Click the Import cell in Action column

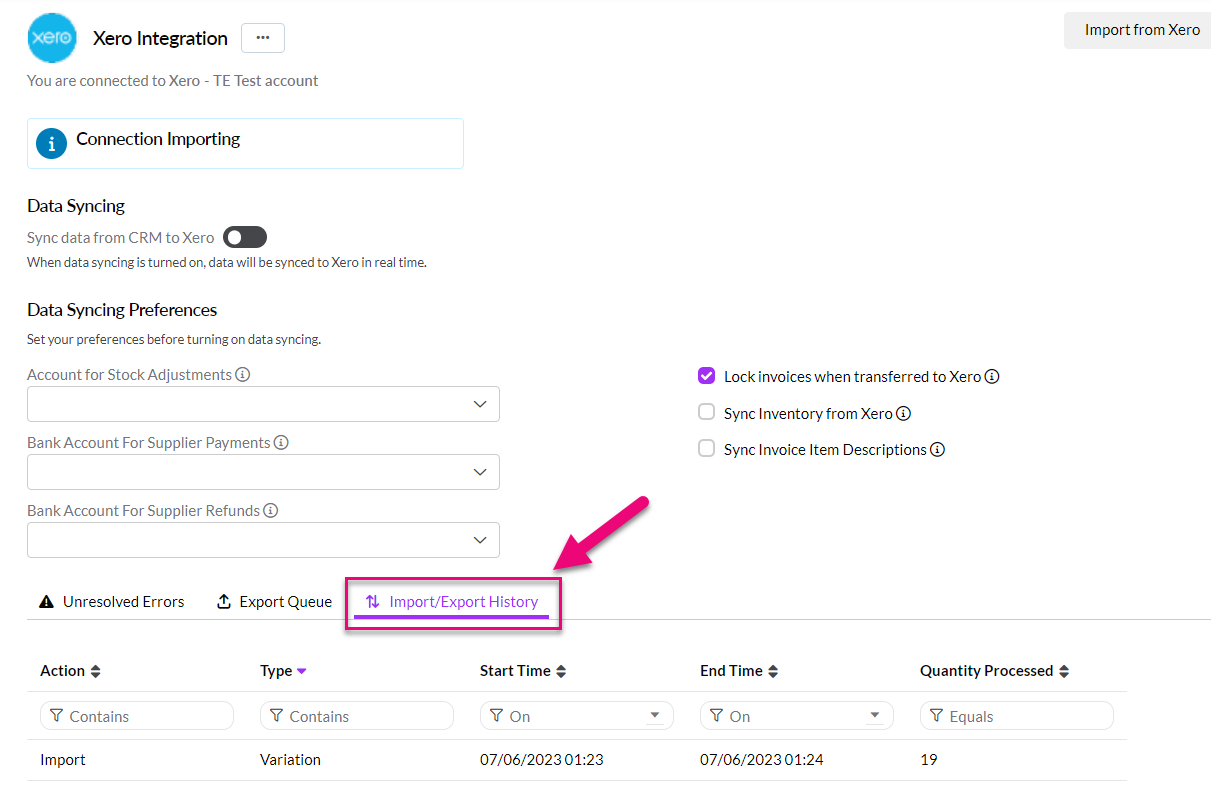[63, 760]
